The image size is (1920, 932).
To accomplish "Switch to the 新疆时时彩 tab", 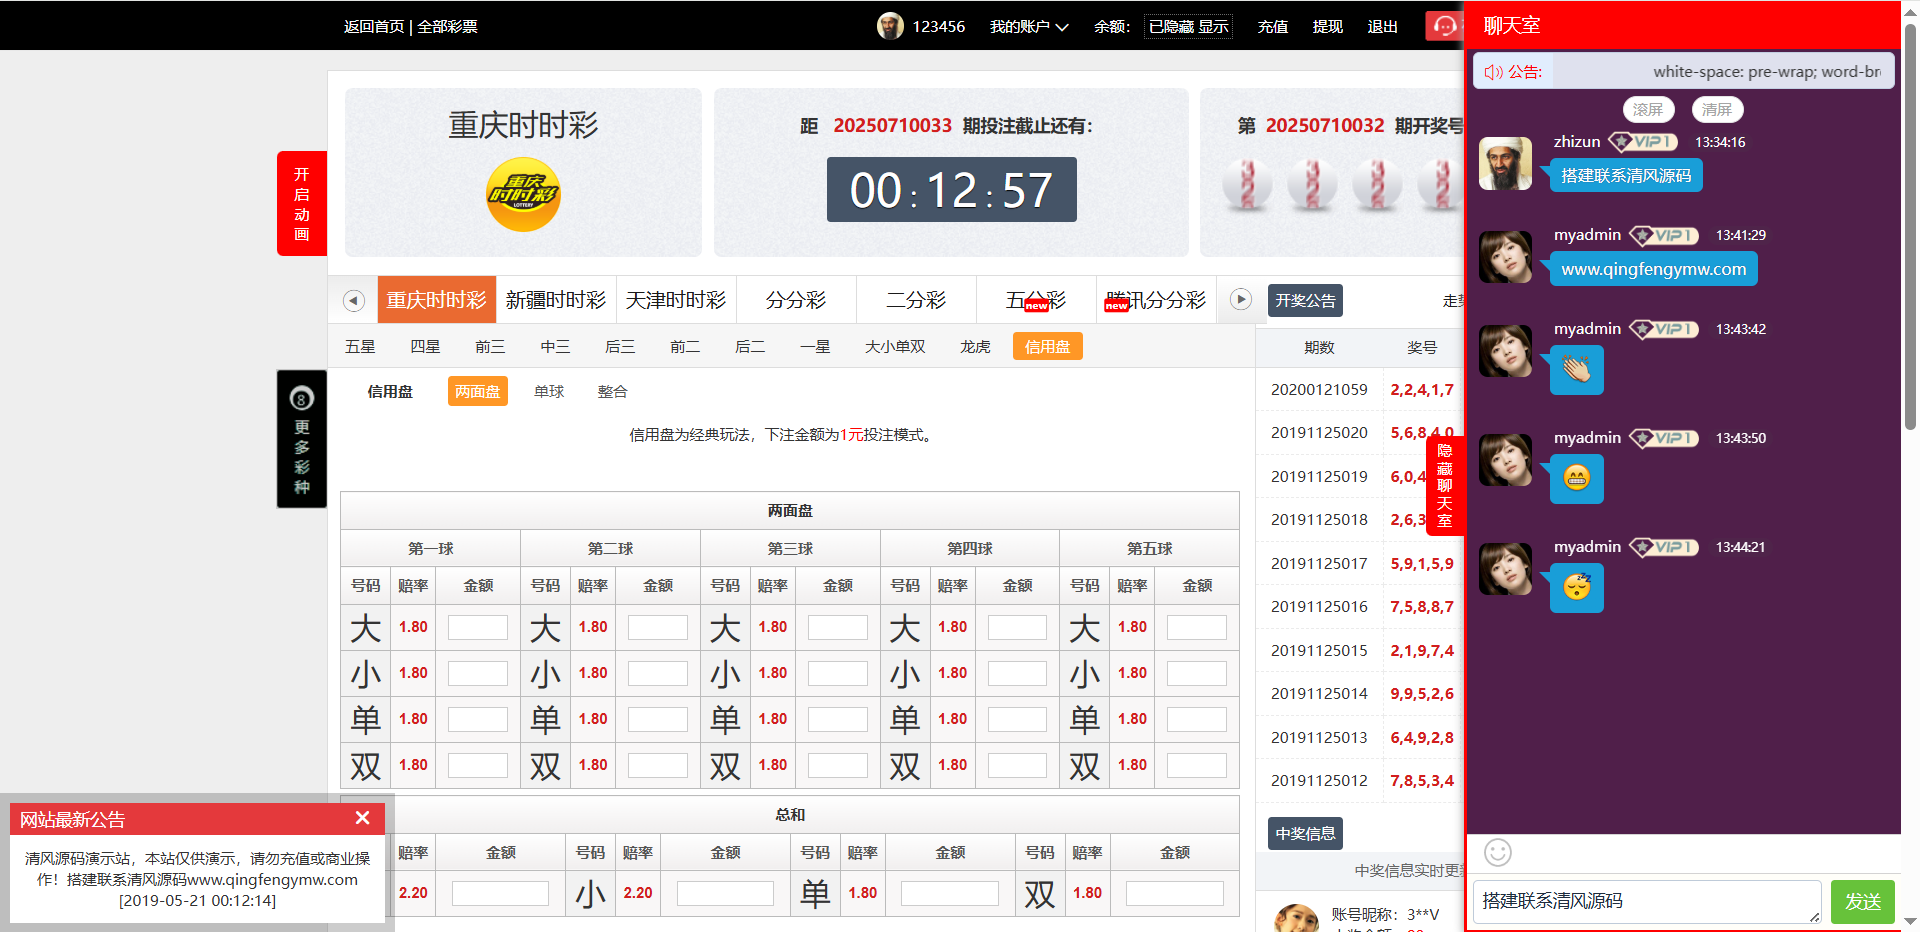I will click(x=556, y=300).
